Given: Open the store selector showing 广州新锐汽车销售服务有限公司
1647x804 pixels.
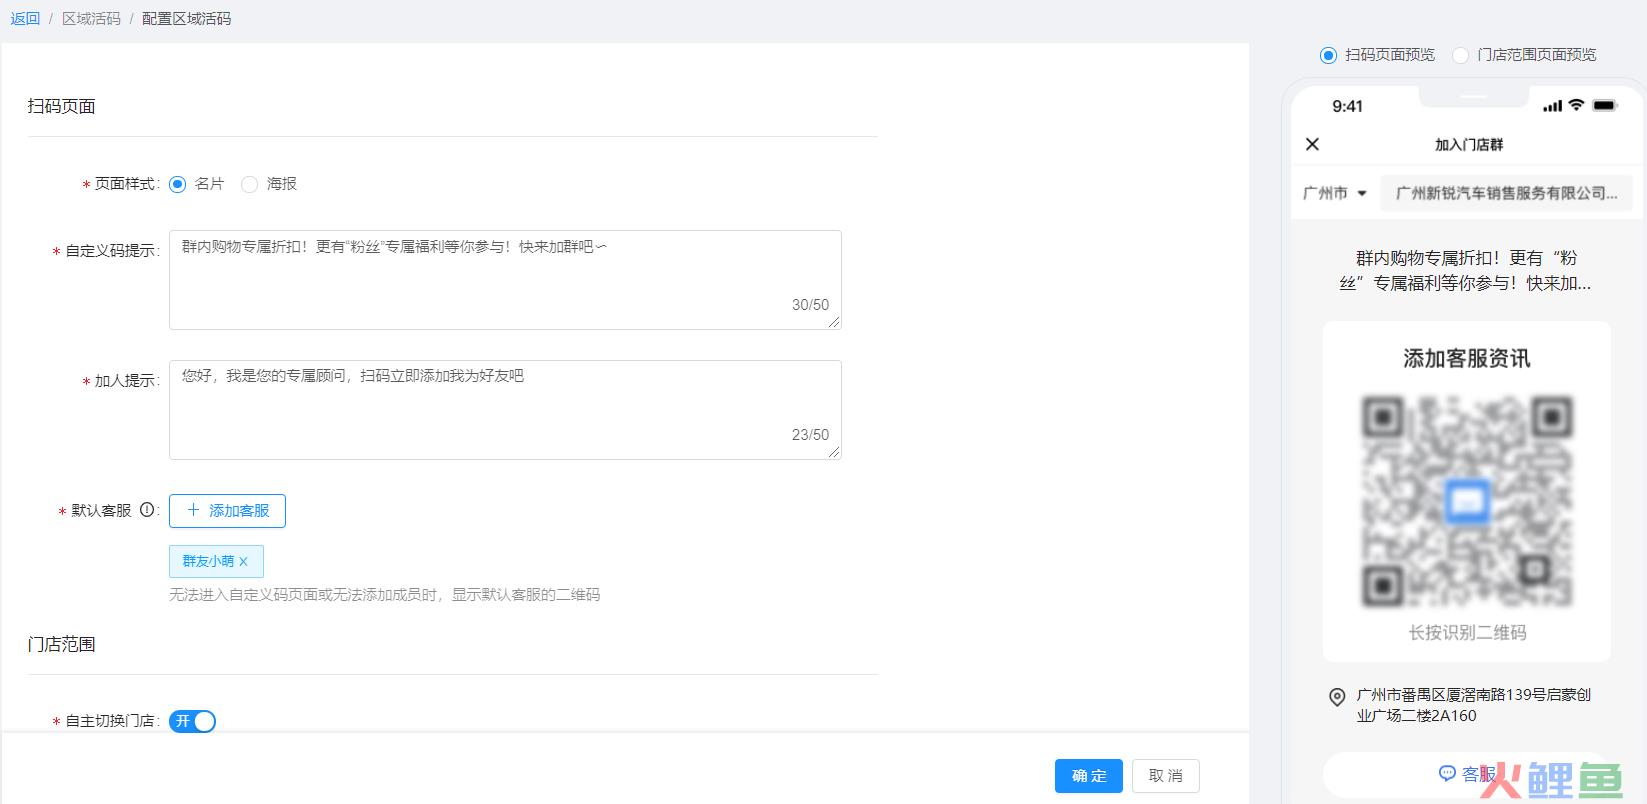Looking at the screenshot, I should point(1506,193).
